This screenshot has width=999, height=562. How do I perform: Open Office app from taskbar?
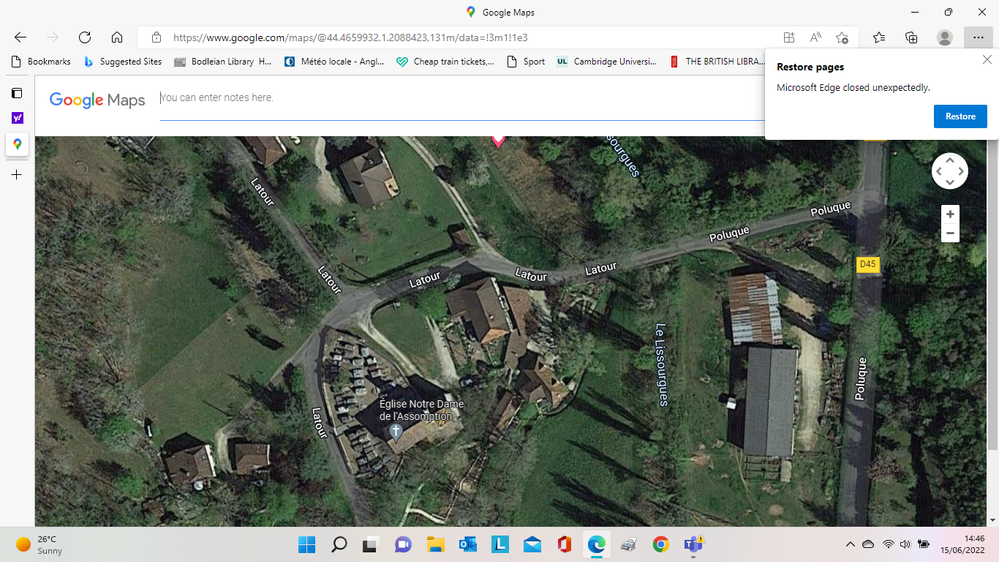point(564,544)
